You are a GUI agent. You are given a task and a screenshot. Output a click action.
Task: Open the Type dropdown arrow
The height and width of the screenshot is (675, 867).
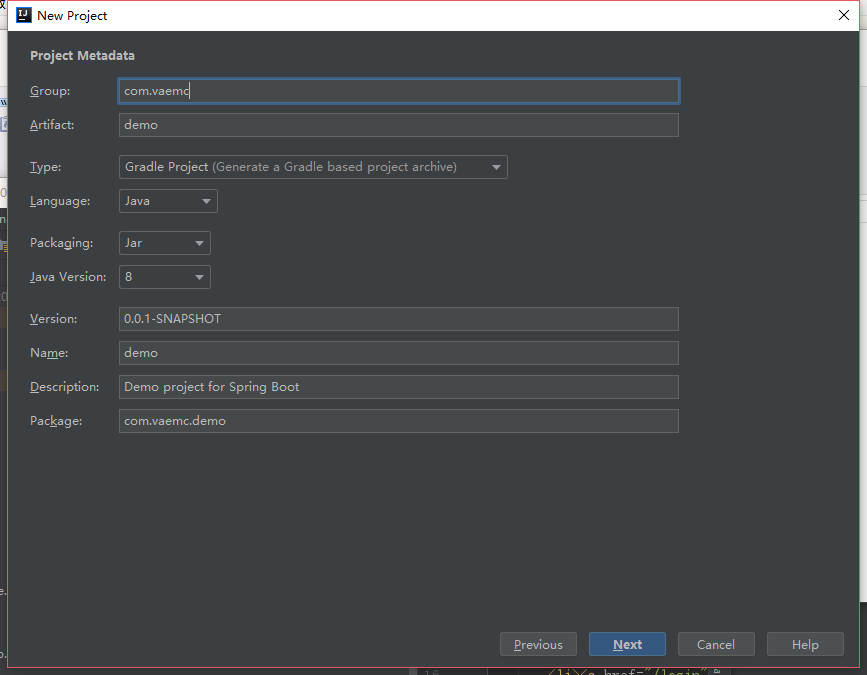(x=496, y=167)
